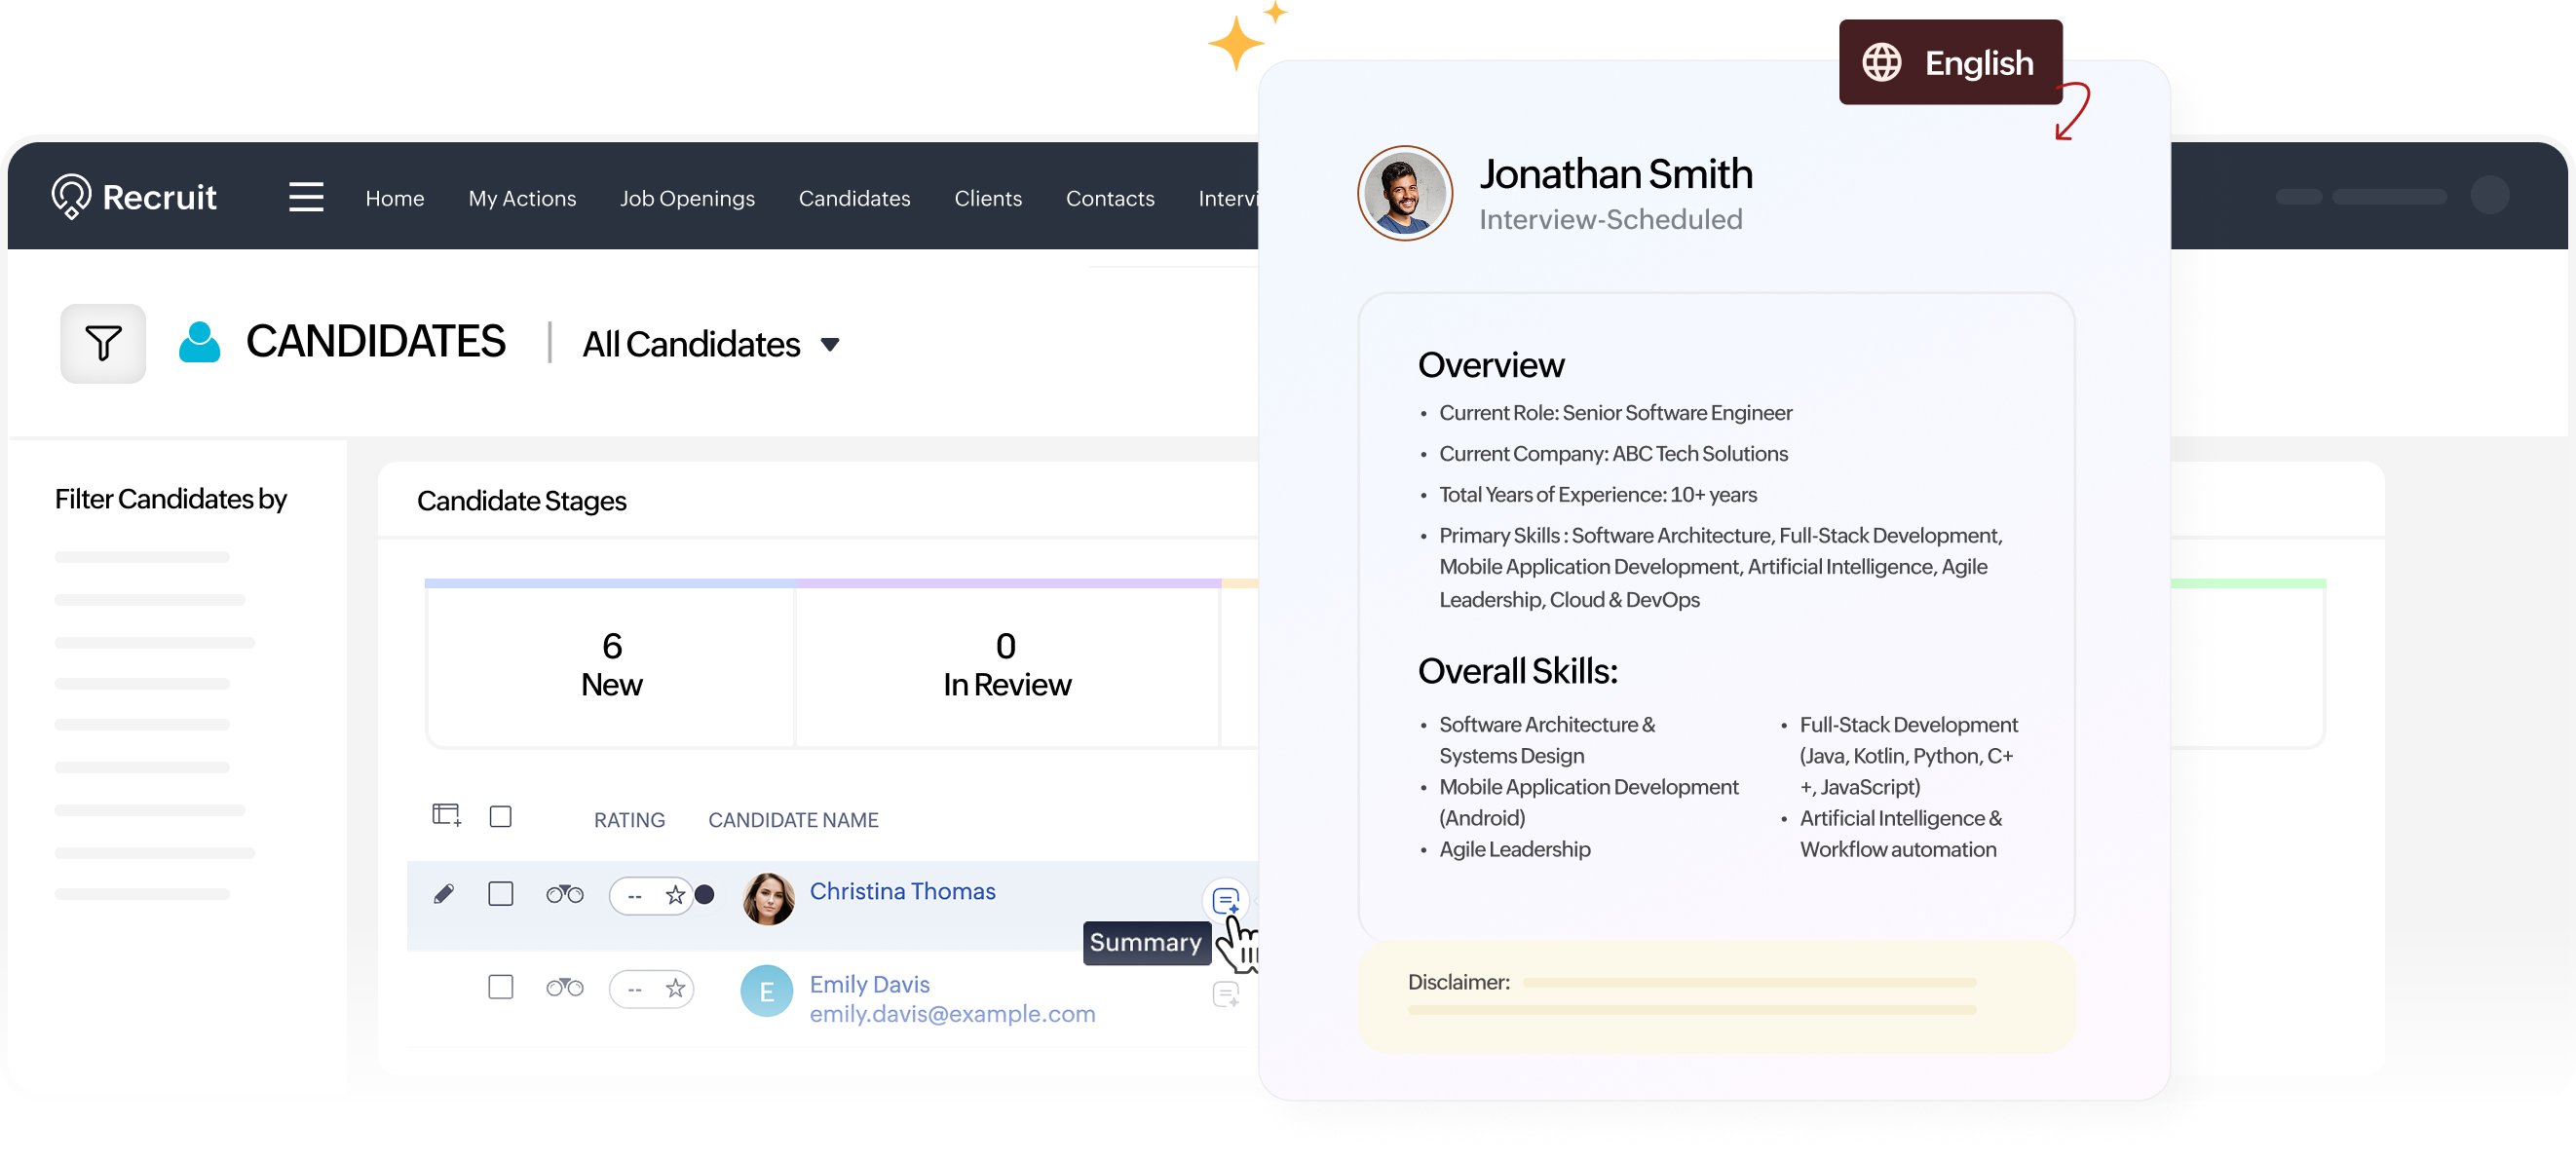Click the Recruit logo icon

pyautogui.click(x=71, y=196)
